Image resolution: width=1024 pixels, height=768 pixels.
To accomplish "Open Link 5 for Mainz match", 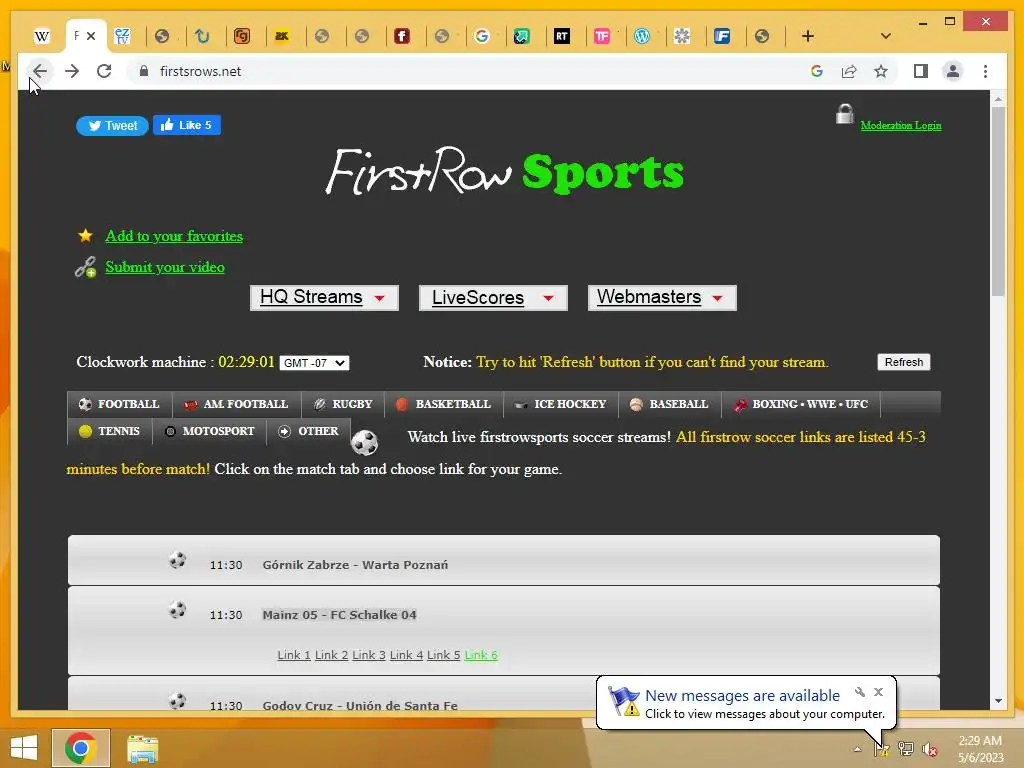I will pyautogui.click(x=443, y=655).
